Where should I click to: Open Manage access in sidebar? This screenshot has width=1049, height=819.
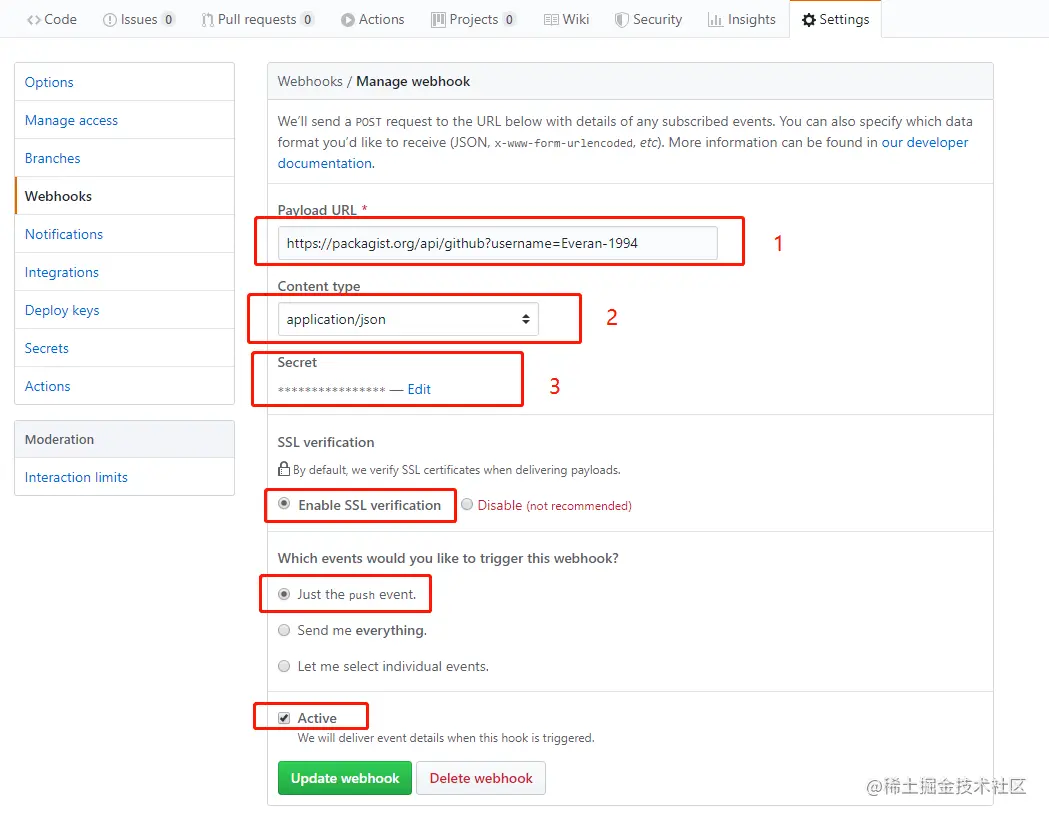(x=124, y=120)
